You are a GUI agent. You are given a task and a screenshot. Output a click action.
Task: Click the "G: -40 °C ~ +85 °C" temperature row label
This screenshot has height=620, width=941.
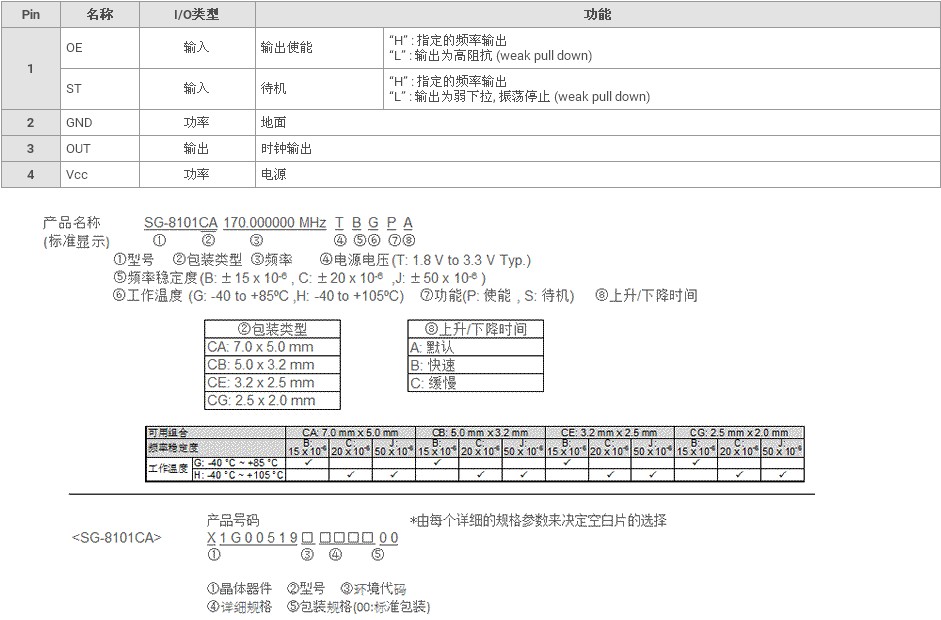pyautogui.click(x=239, y=463)
